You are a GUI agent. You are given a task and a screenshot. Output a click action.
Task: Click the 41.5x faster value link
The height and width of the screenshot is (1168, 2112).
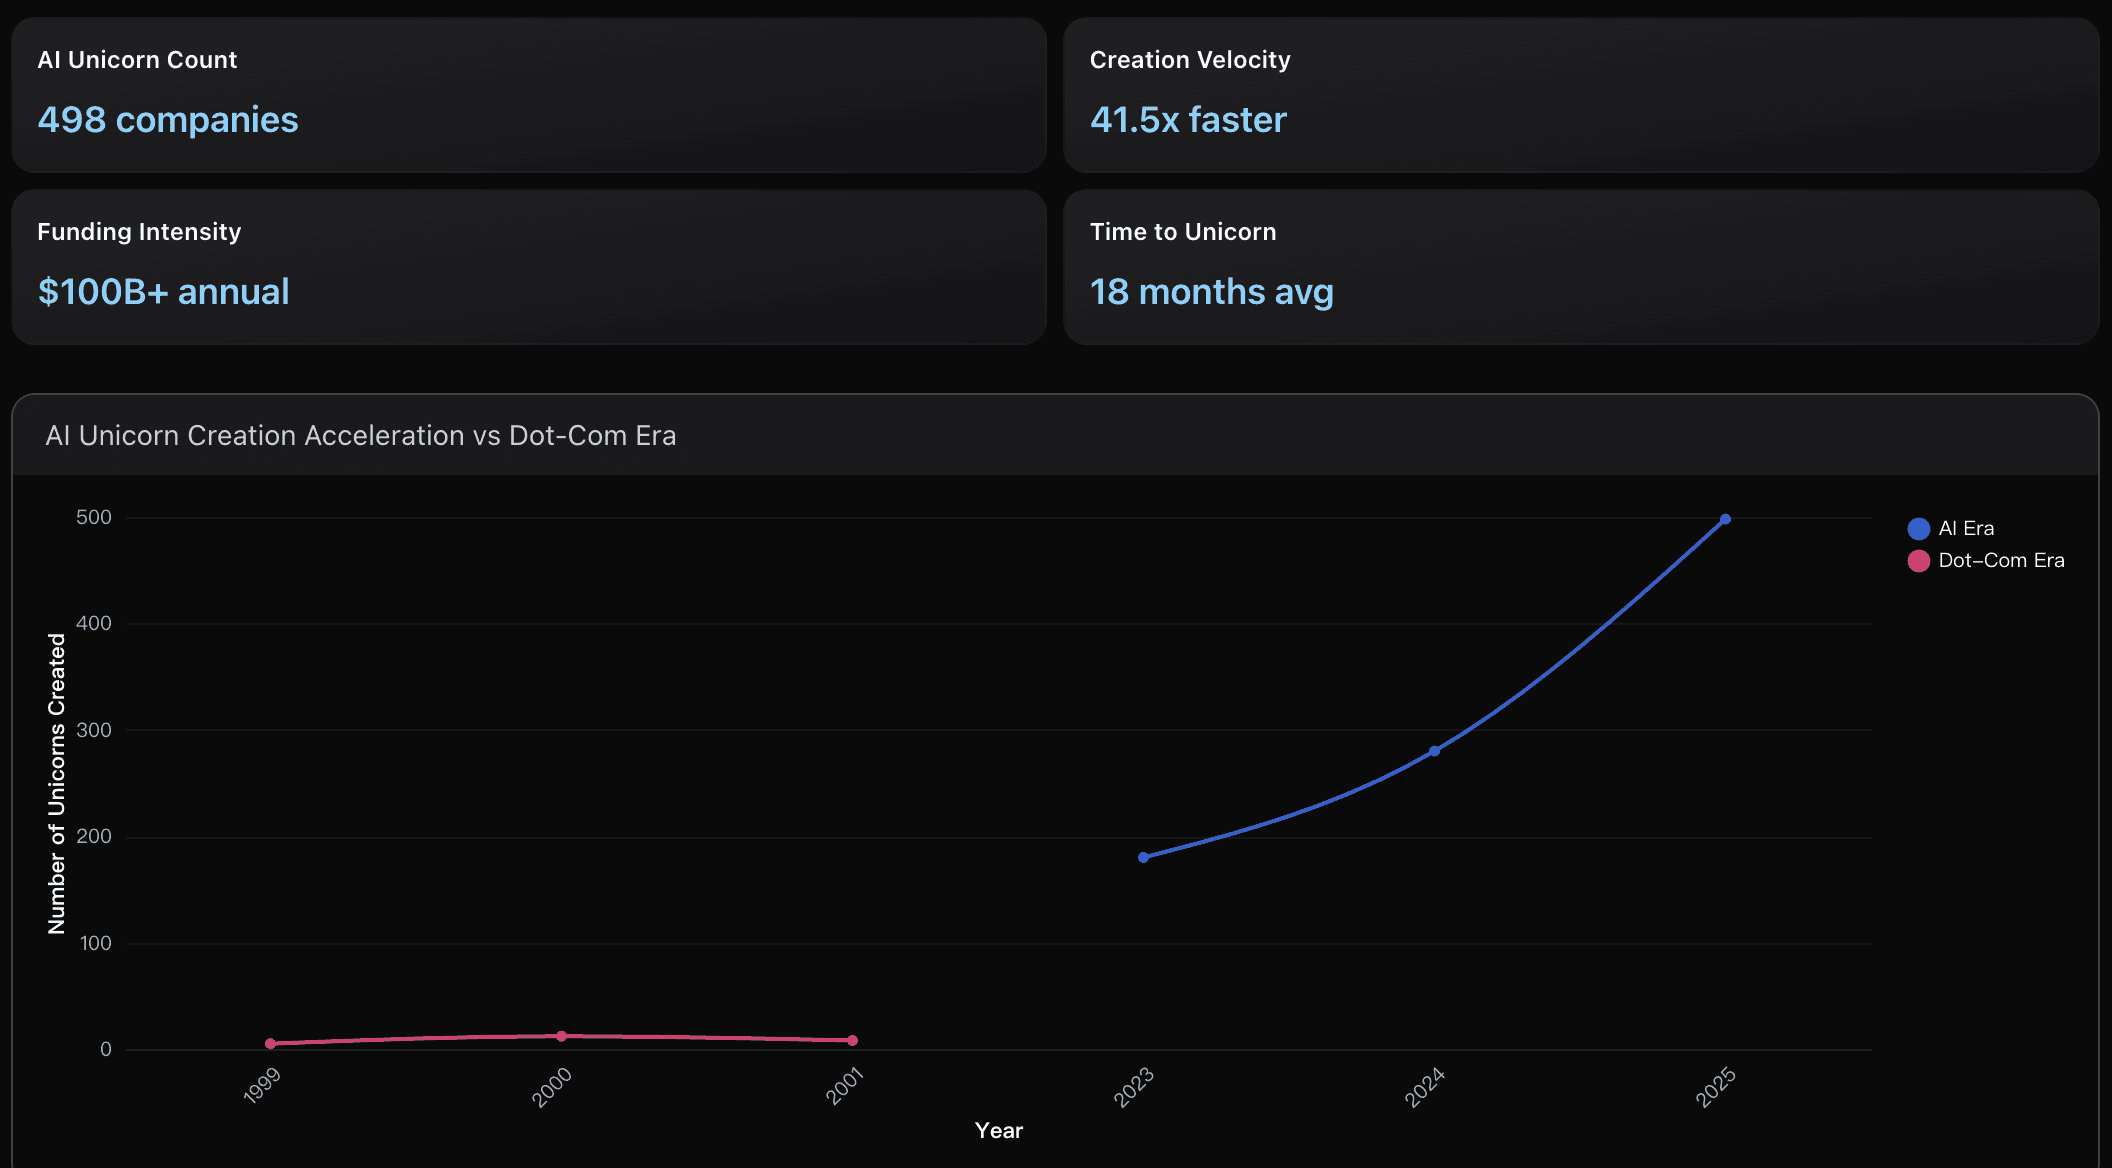[1188, 120]
